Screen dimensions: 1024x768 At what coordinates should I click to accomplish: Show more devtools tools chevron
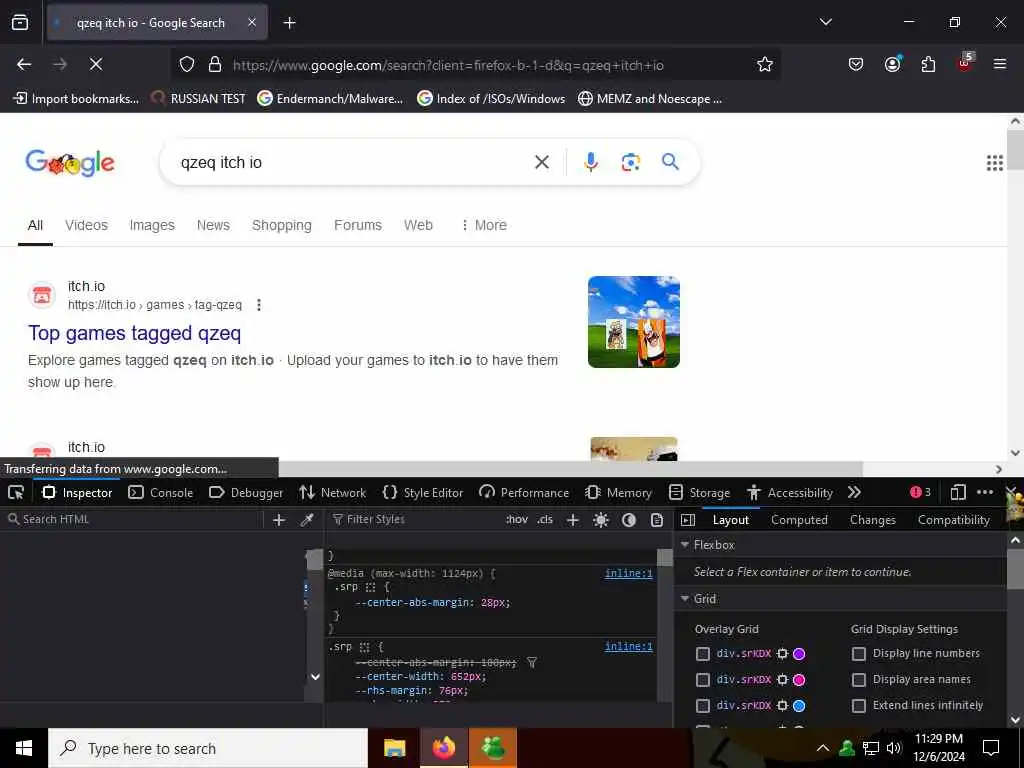(854, 492)
